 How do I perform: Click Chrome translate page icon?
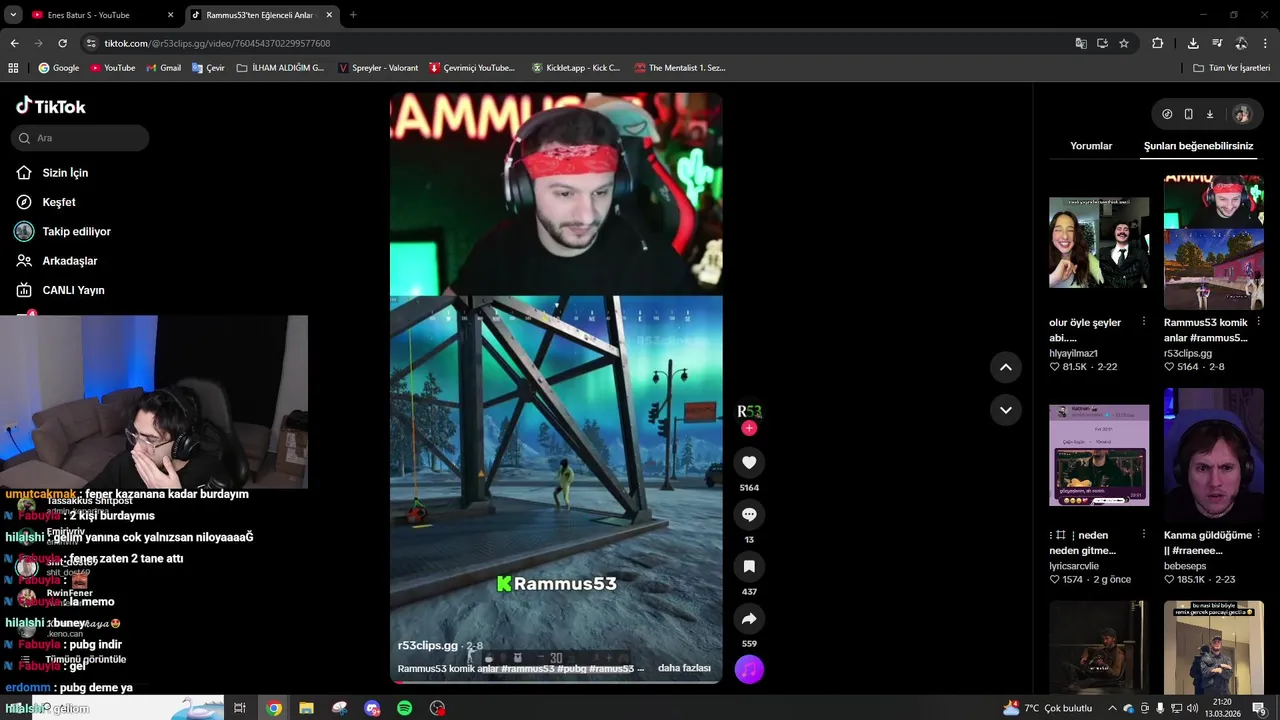coord(1081,43)
